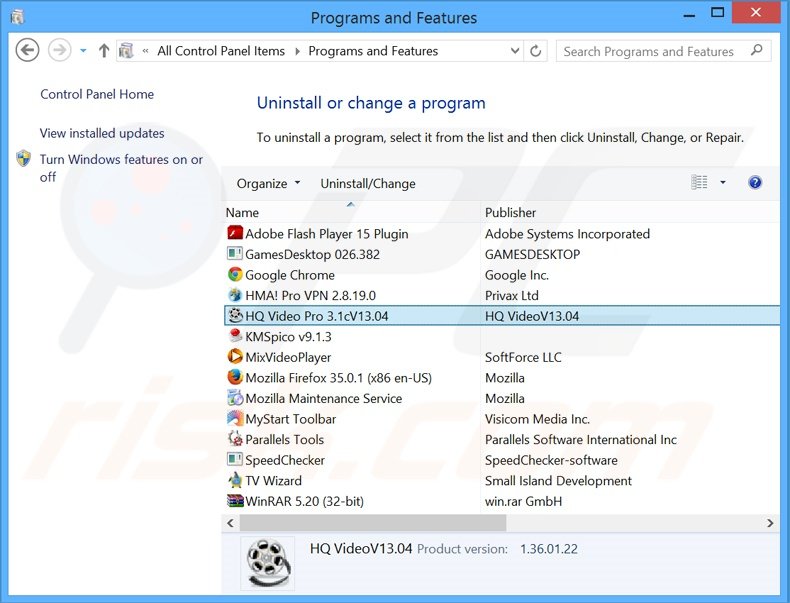Click Programs and Features breadcrumb
The height and width of the screenshot is (603, 790).
(373, 51)
